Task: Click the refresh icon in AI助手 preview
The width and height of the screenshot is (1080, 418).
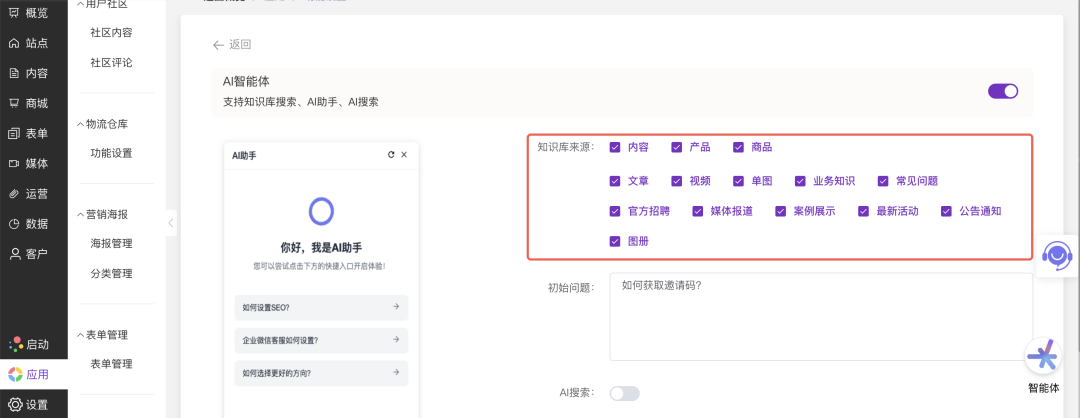Action: point(391,155)
